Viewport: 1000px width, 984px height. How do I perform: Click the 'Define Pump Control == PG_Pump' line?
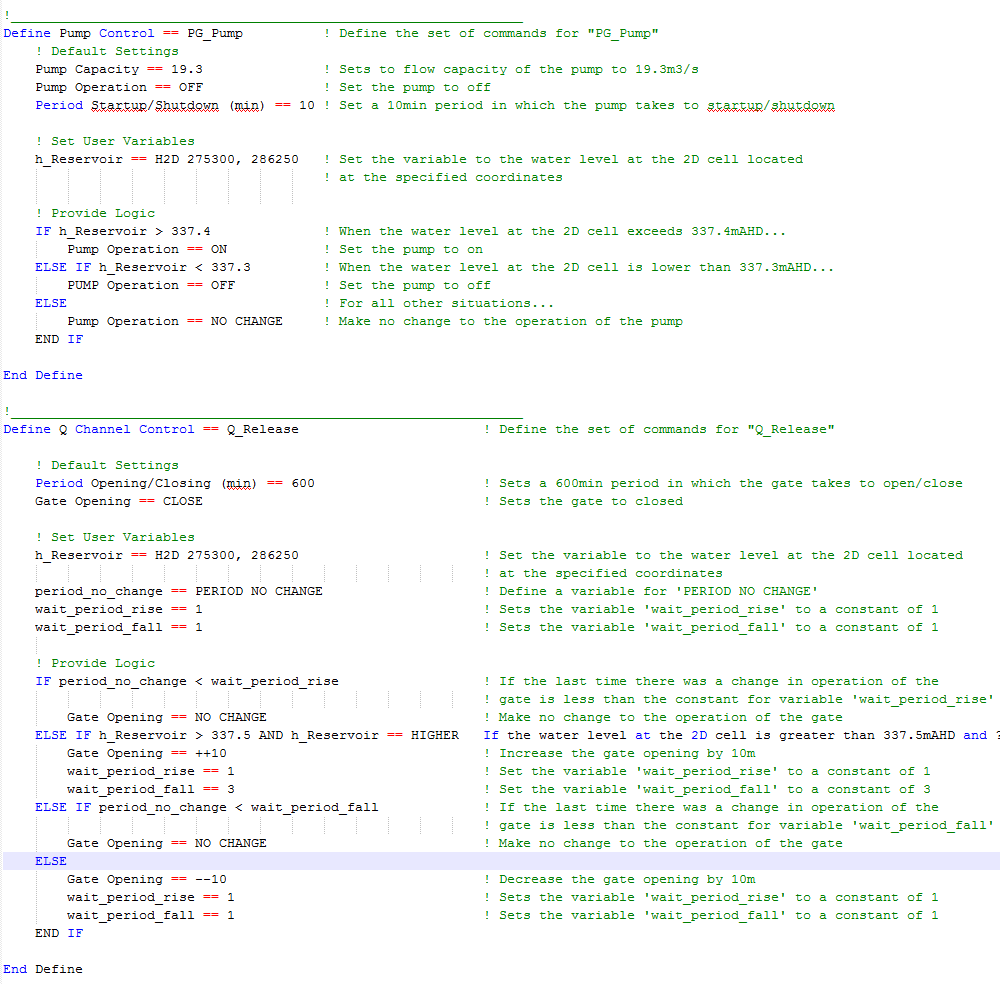[123, 33]
